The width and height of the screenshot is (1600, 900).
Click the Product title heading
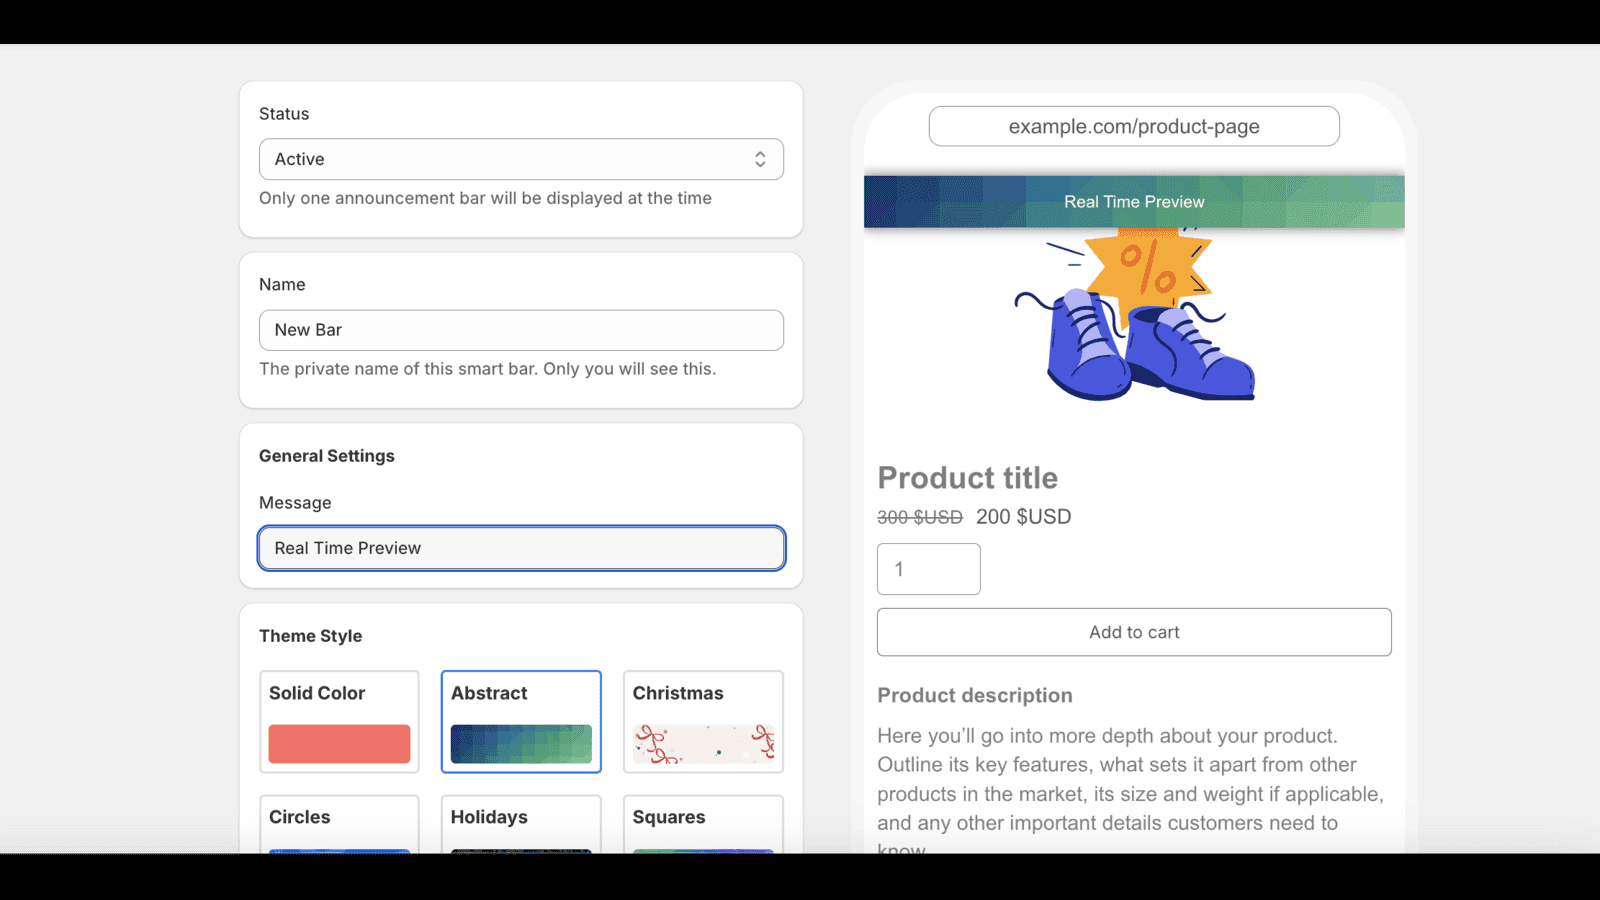click(x=967, y=478)
